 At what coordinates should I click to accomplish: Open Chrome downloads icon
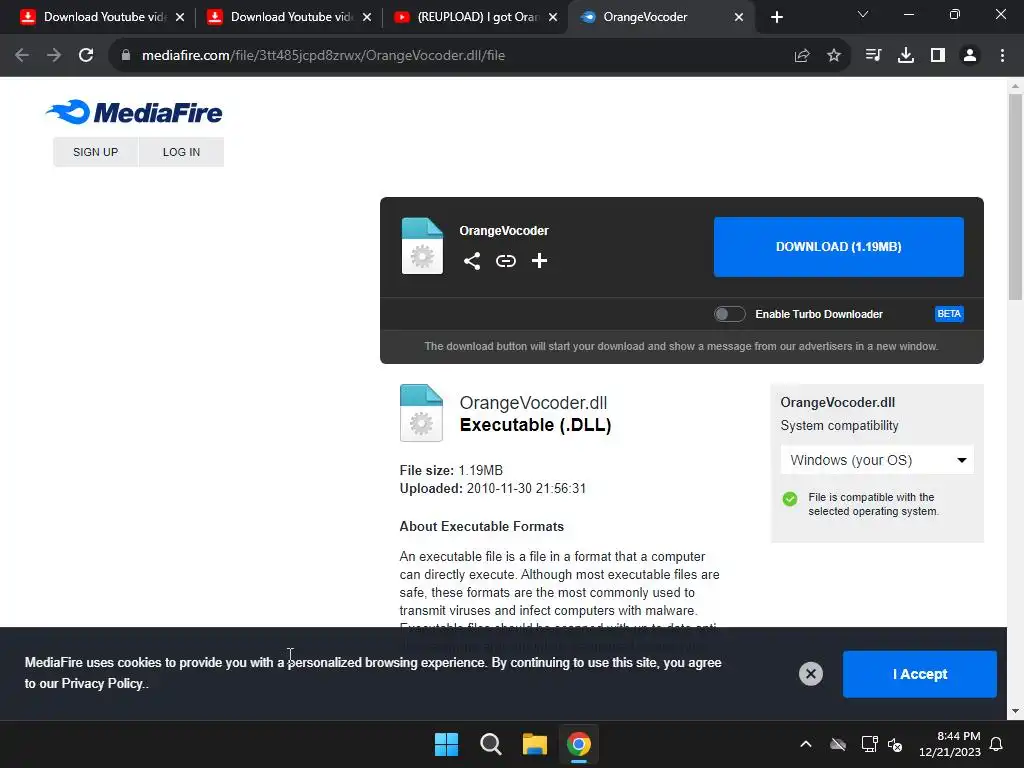(x=906, y=56)
